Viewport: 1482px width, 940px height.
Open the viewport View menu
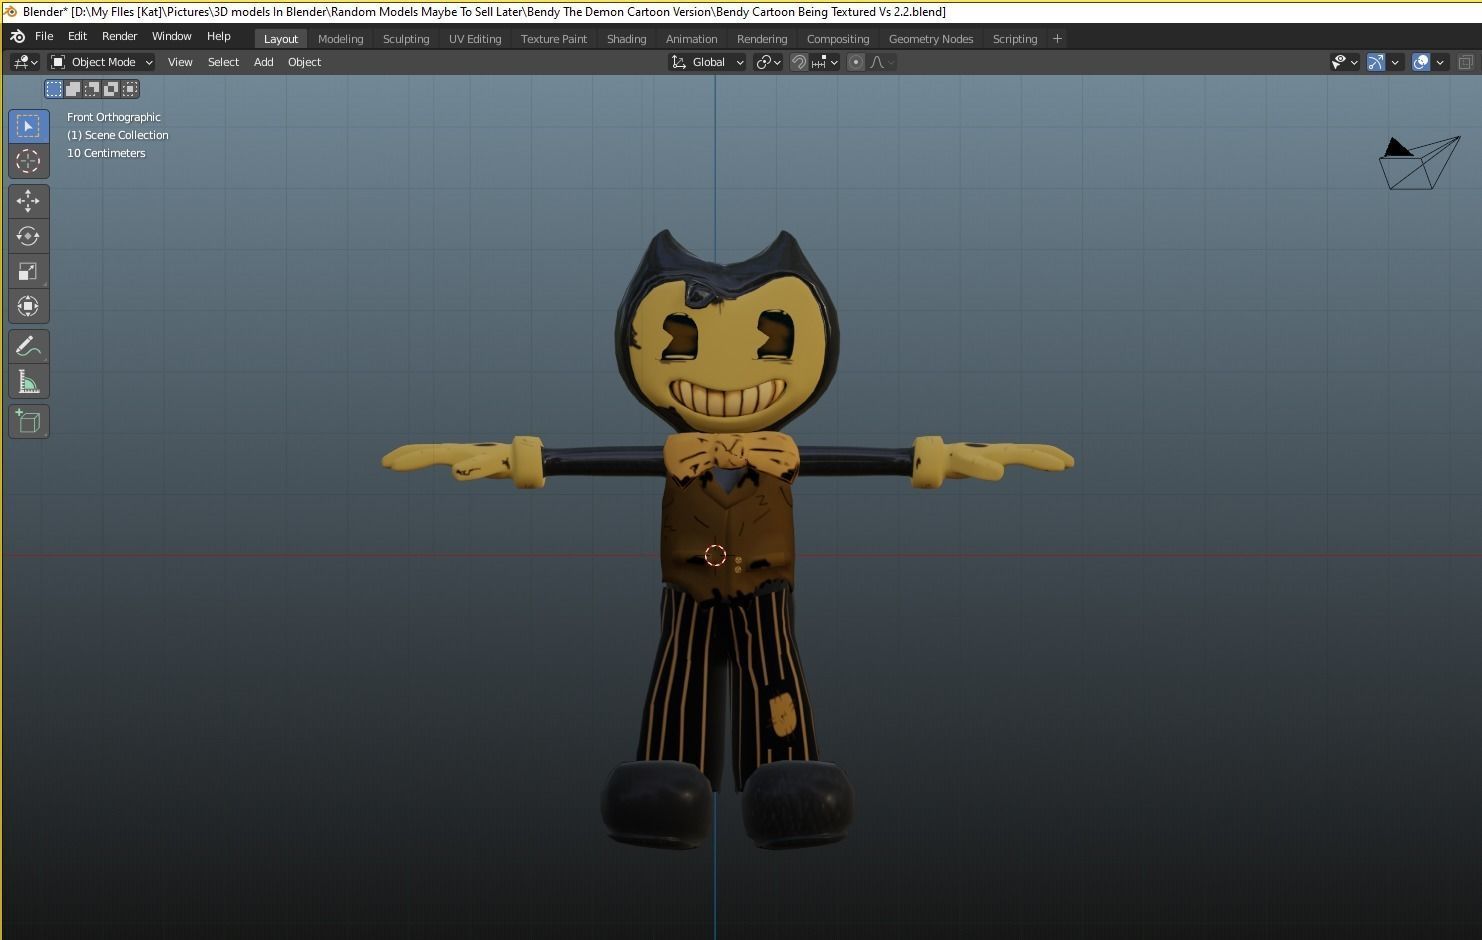(180, 62)
